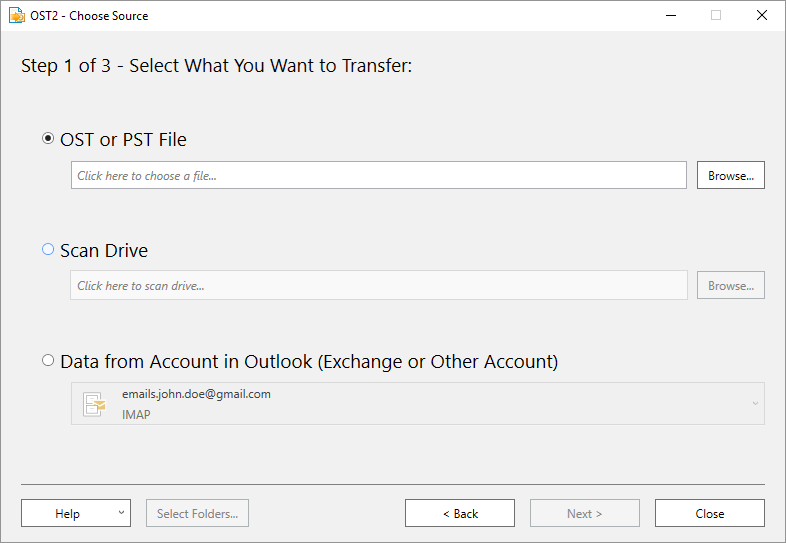Click the 'Click here to choose a file' field
The height and width of the screenshot is (543, 786).
tap(378, 175)
